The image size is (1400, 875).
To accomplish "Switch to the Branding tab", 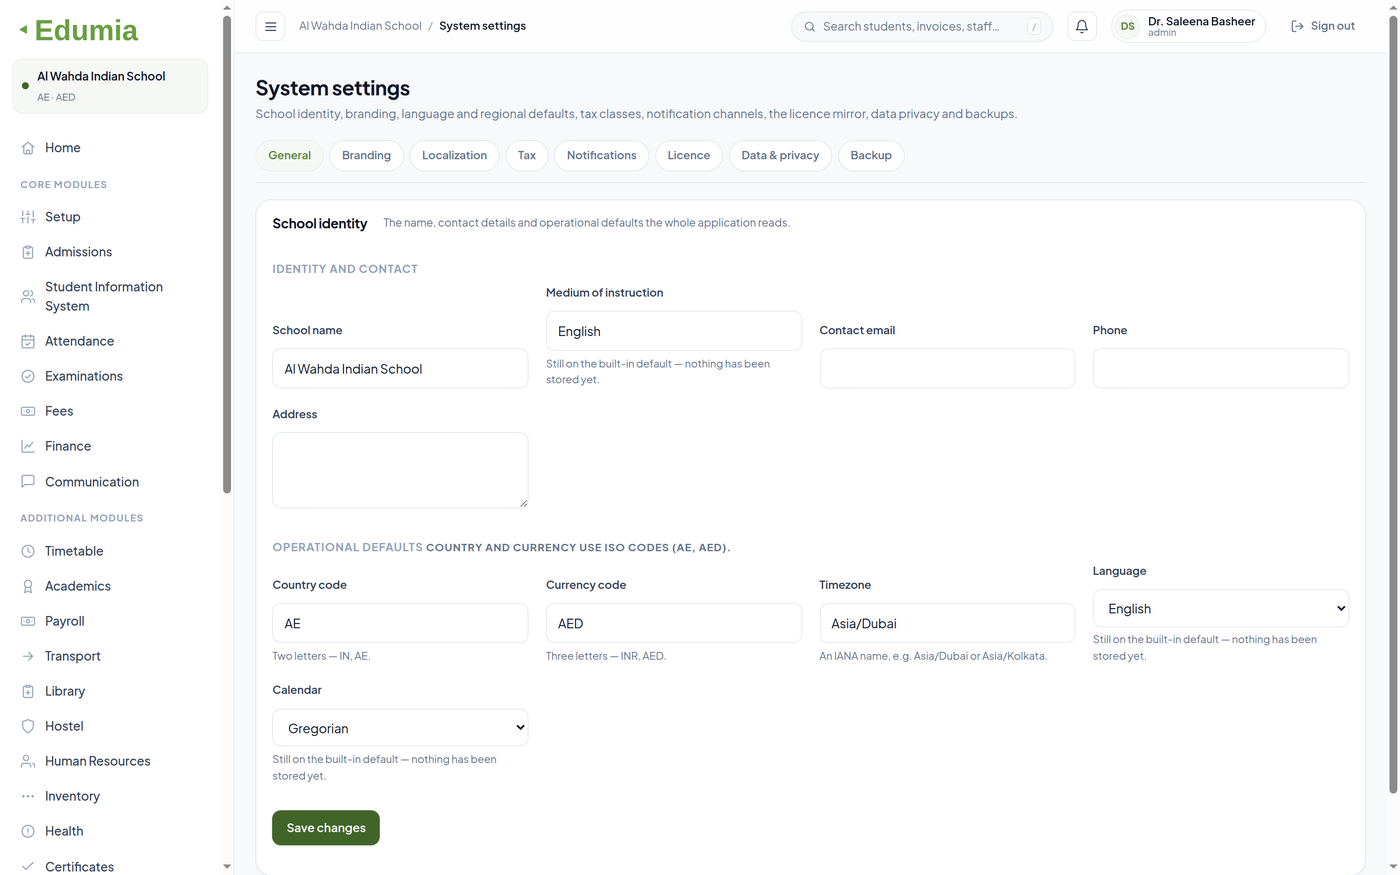I will pyautogui.click(x=366, y=155).
